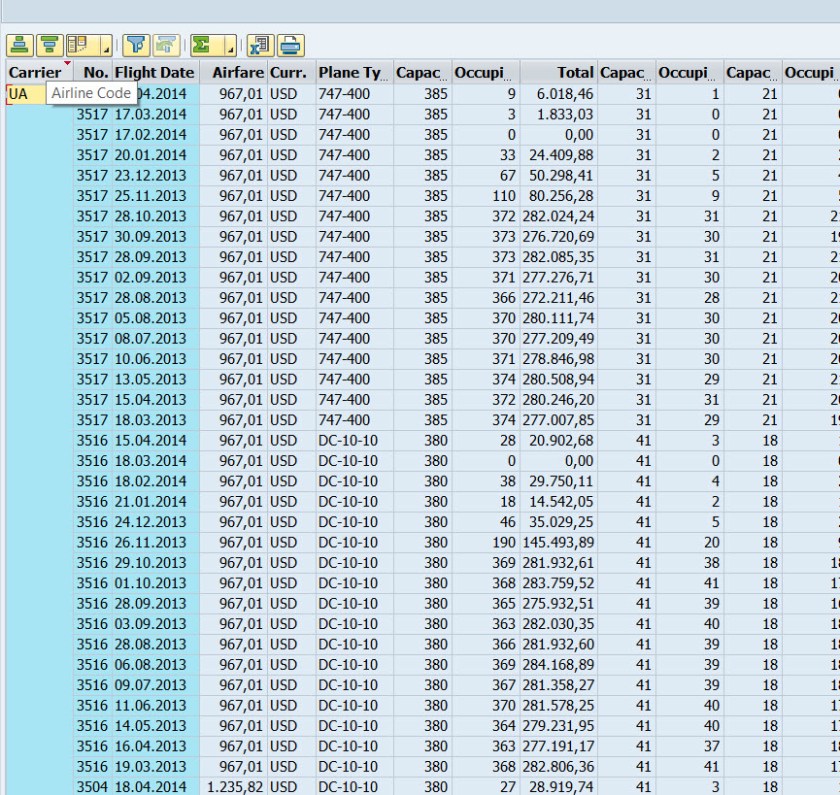Select the airfare cell showing 1.235,82
The height and width of the screenshot is (795, 840).
[x=234, y=787]
